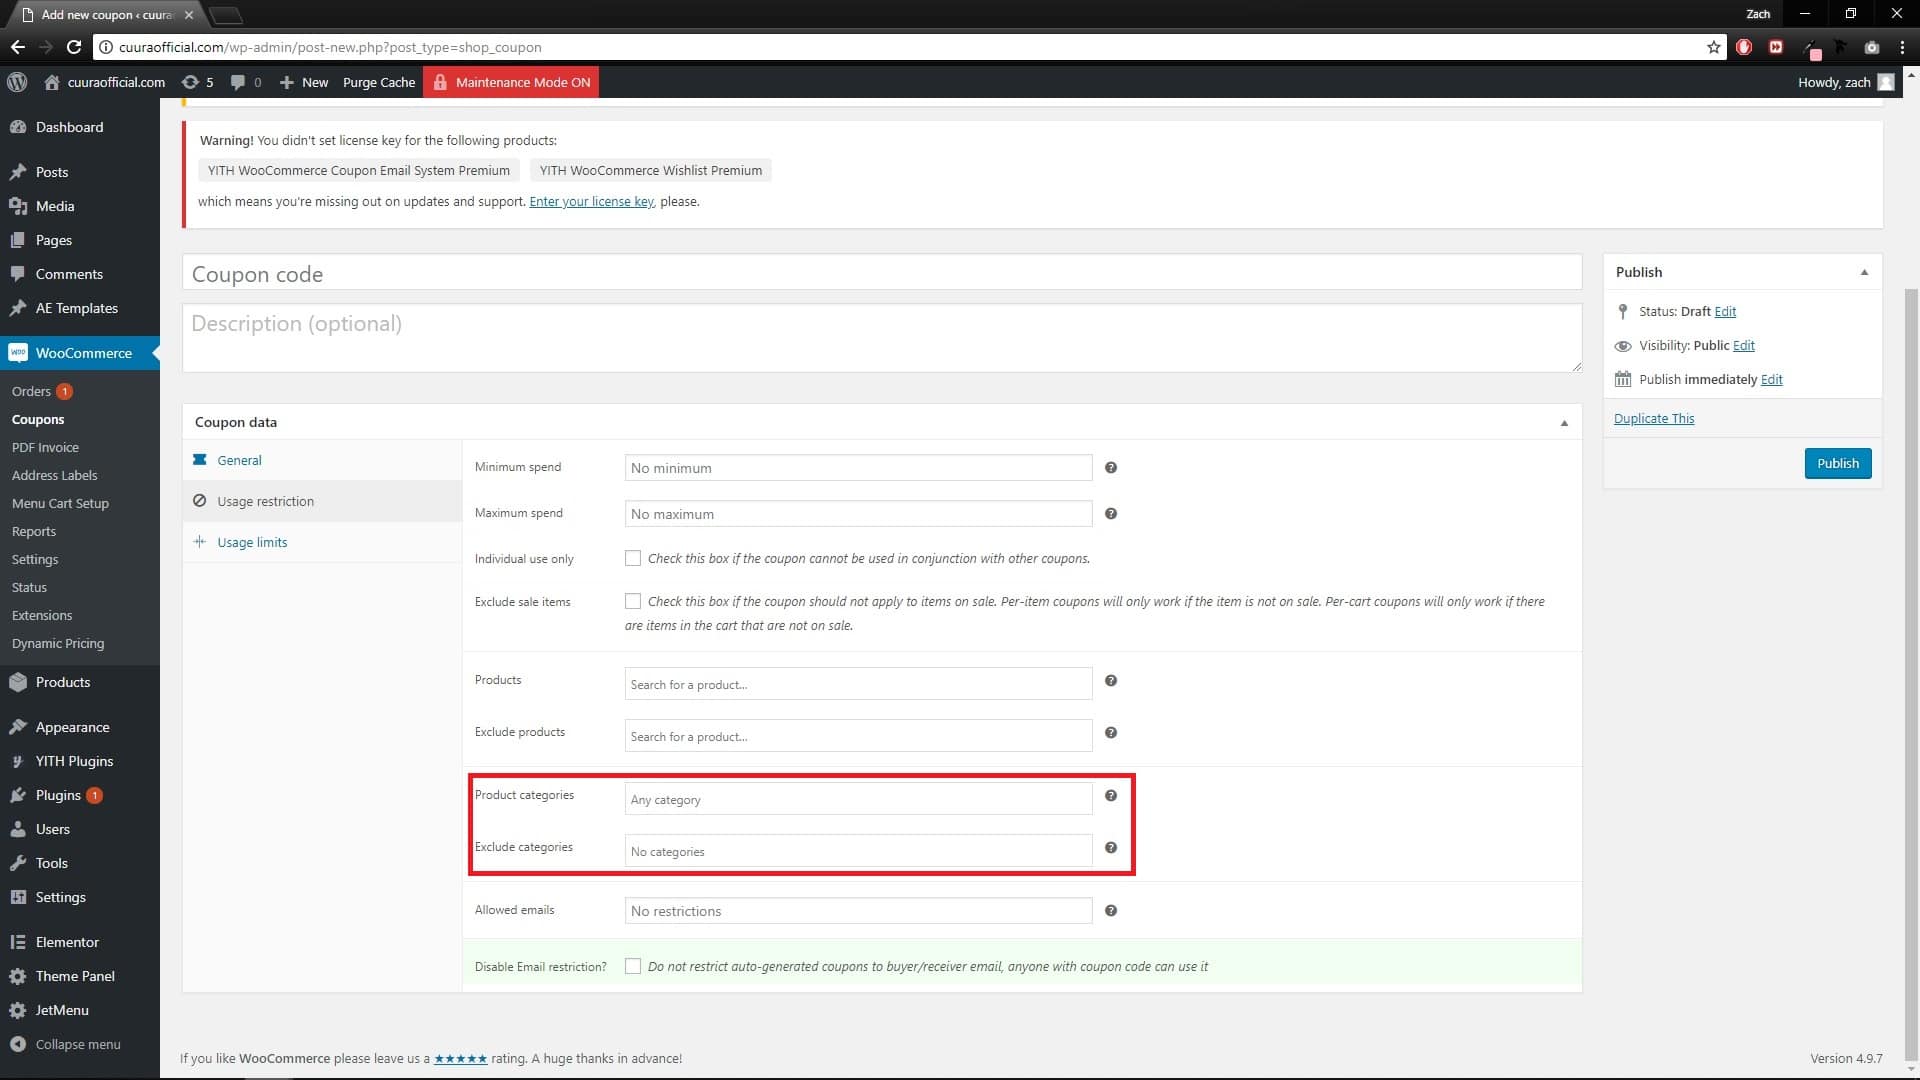Click the WordPress logo in the admin bar
The image size is (1920, 1080).
click(x=17, y=82)
